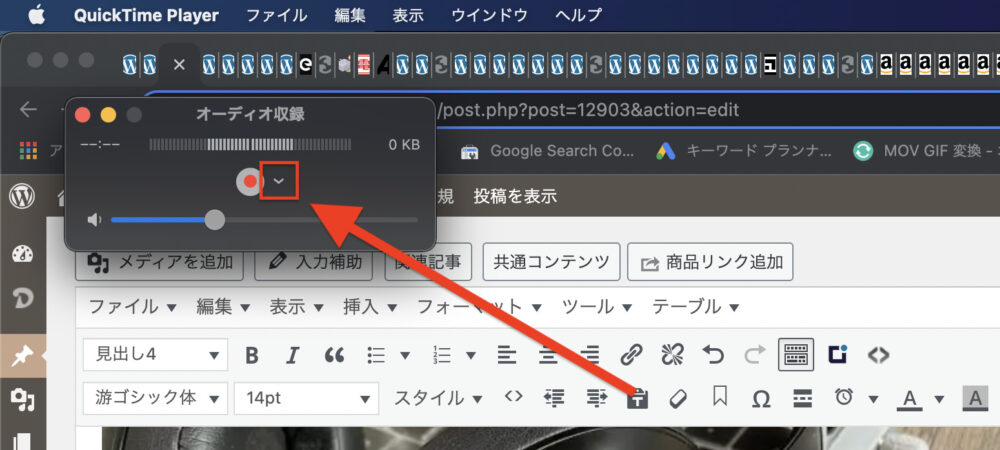
Task: Open the editor 編集 dropdown menu
Action: [x=223, y=307]
